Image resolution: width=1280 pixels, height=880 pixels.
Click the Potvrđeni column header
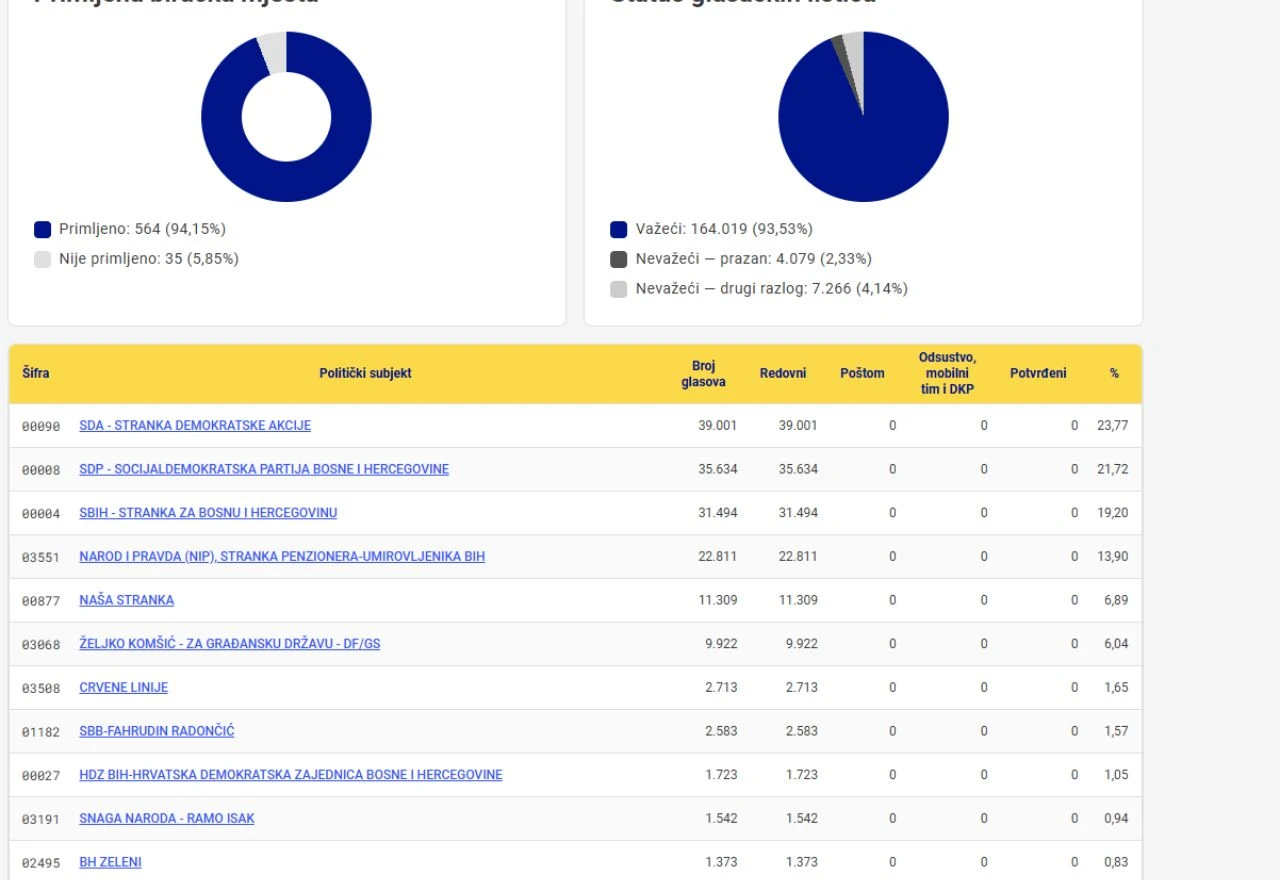[x=1038, y=374]
